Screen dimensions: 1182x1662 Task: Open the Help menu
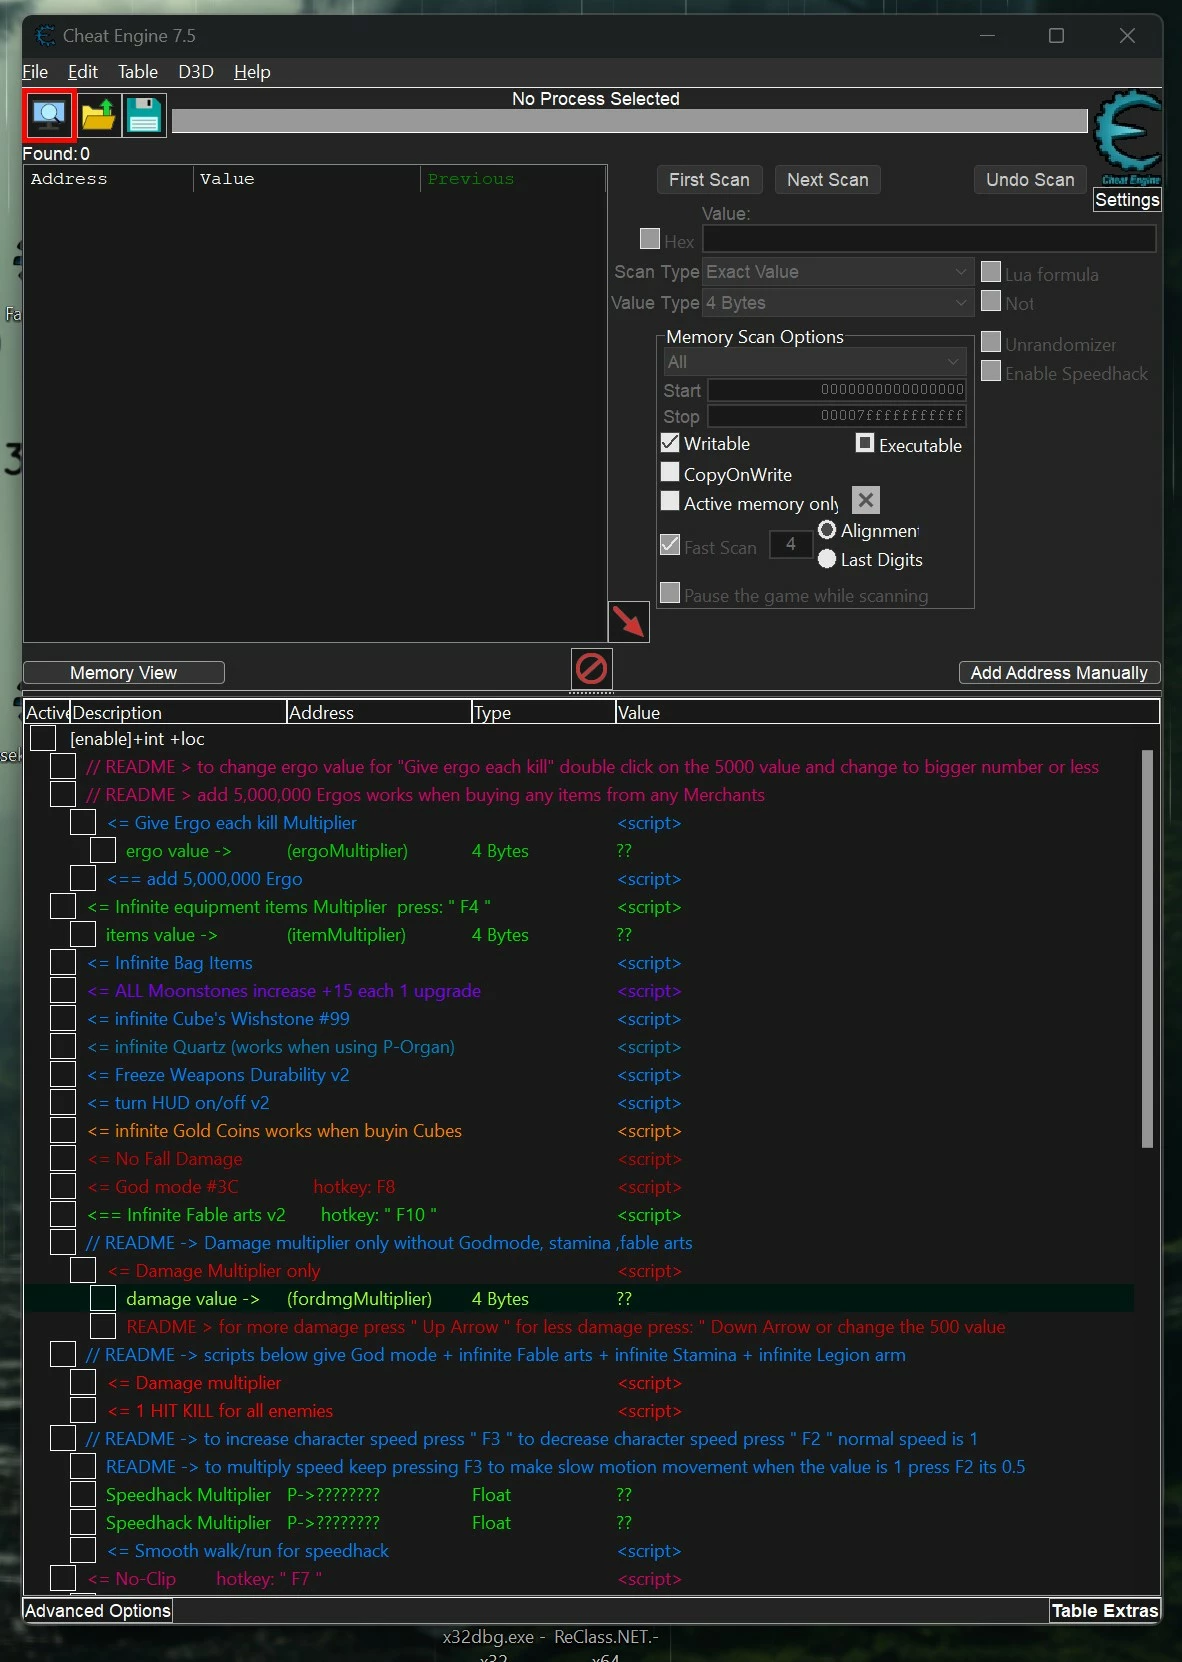[x=252, y=72]
